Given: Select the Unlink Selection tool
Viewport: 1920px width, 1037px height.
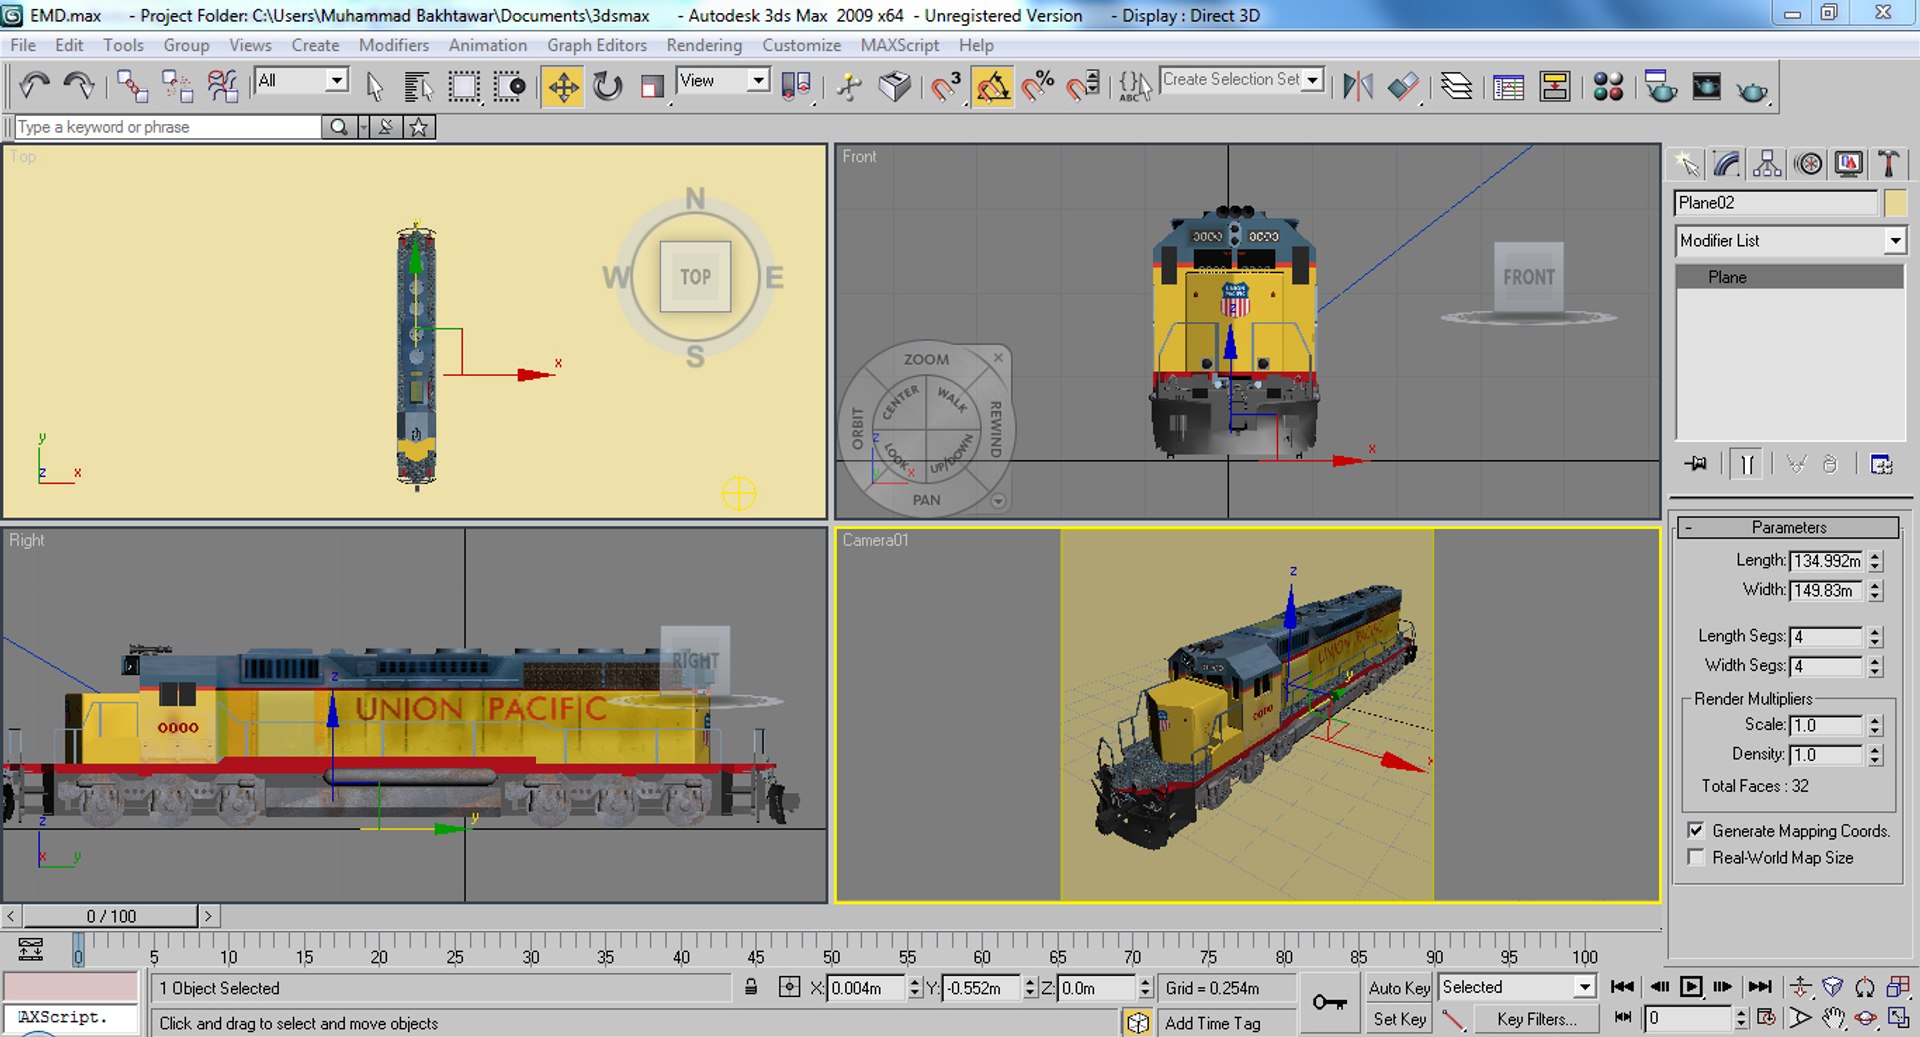Looking at the screenshot, I should pyautogui.click(x=177, y=87).
